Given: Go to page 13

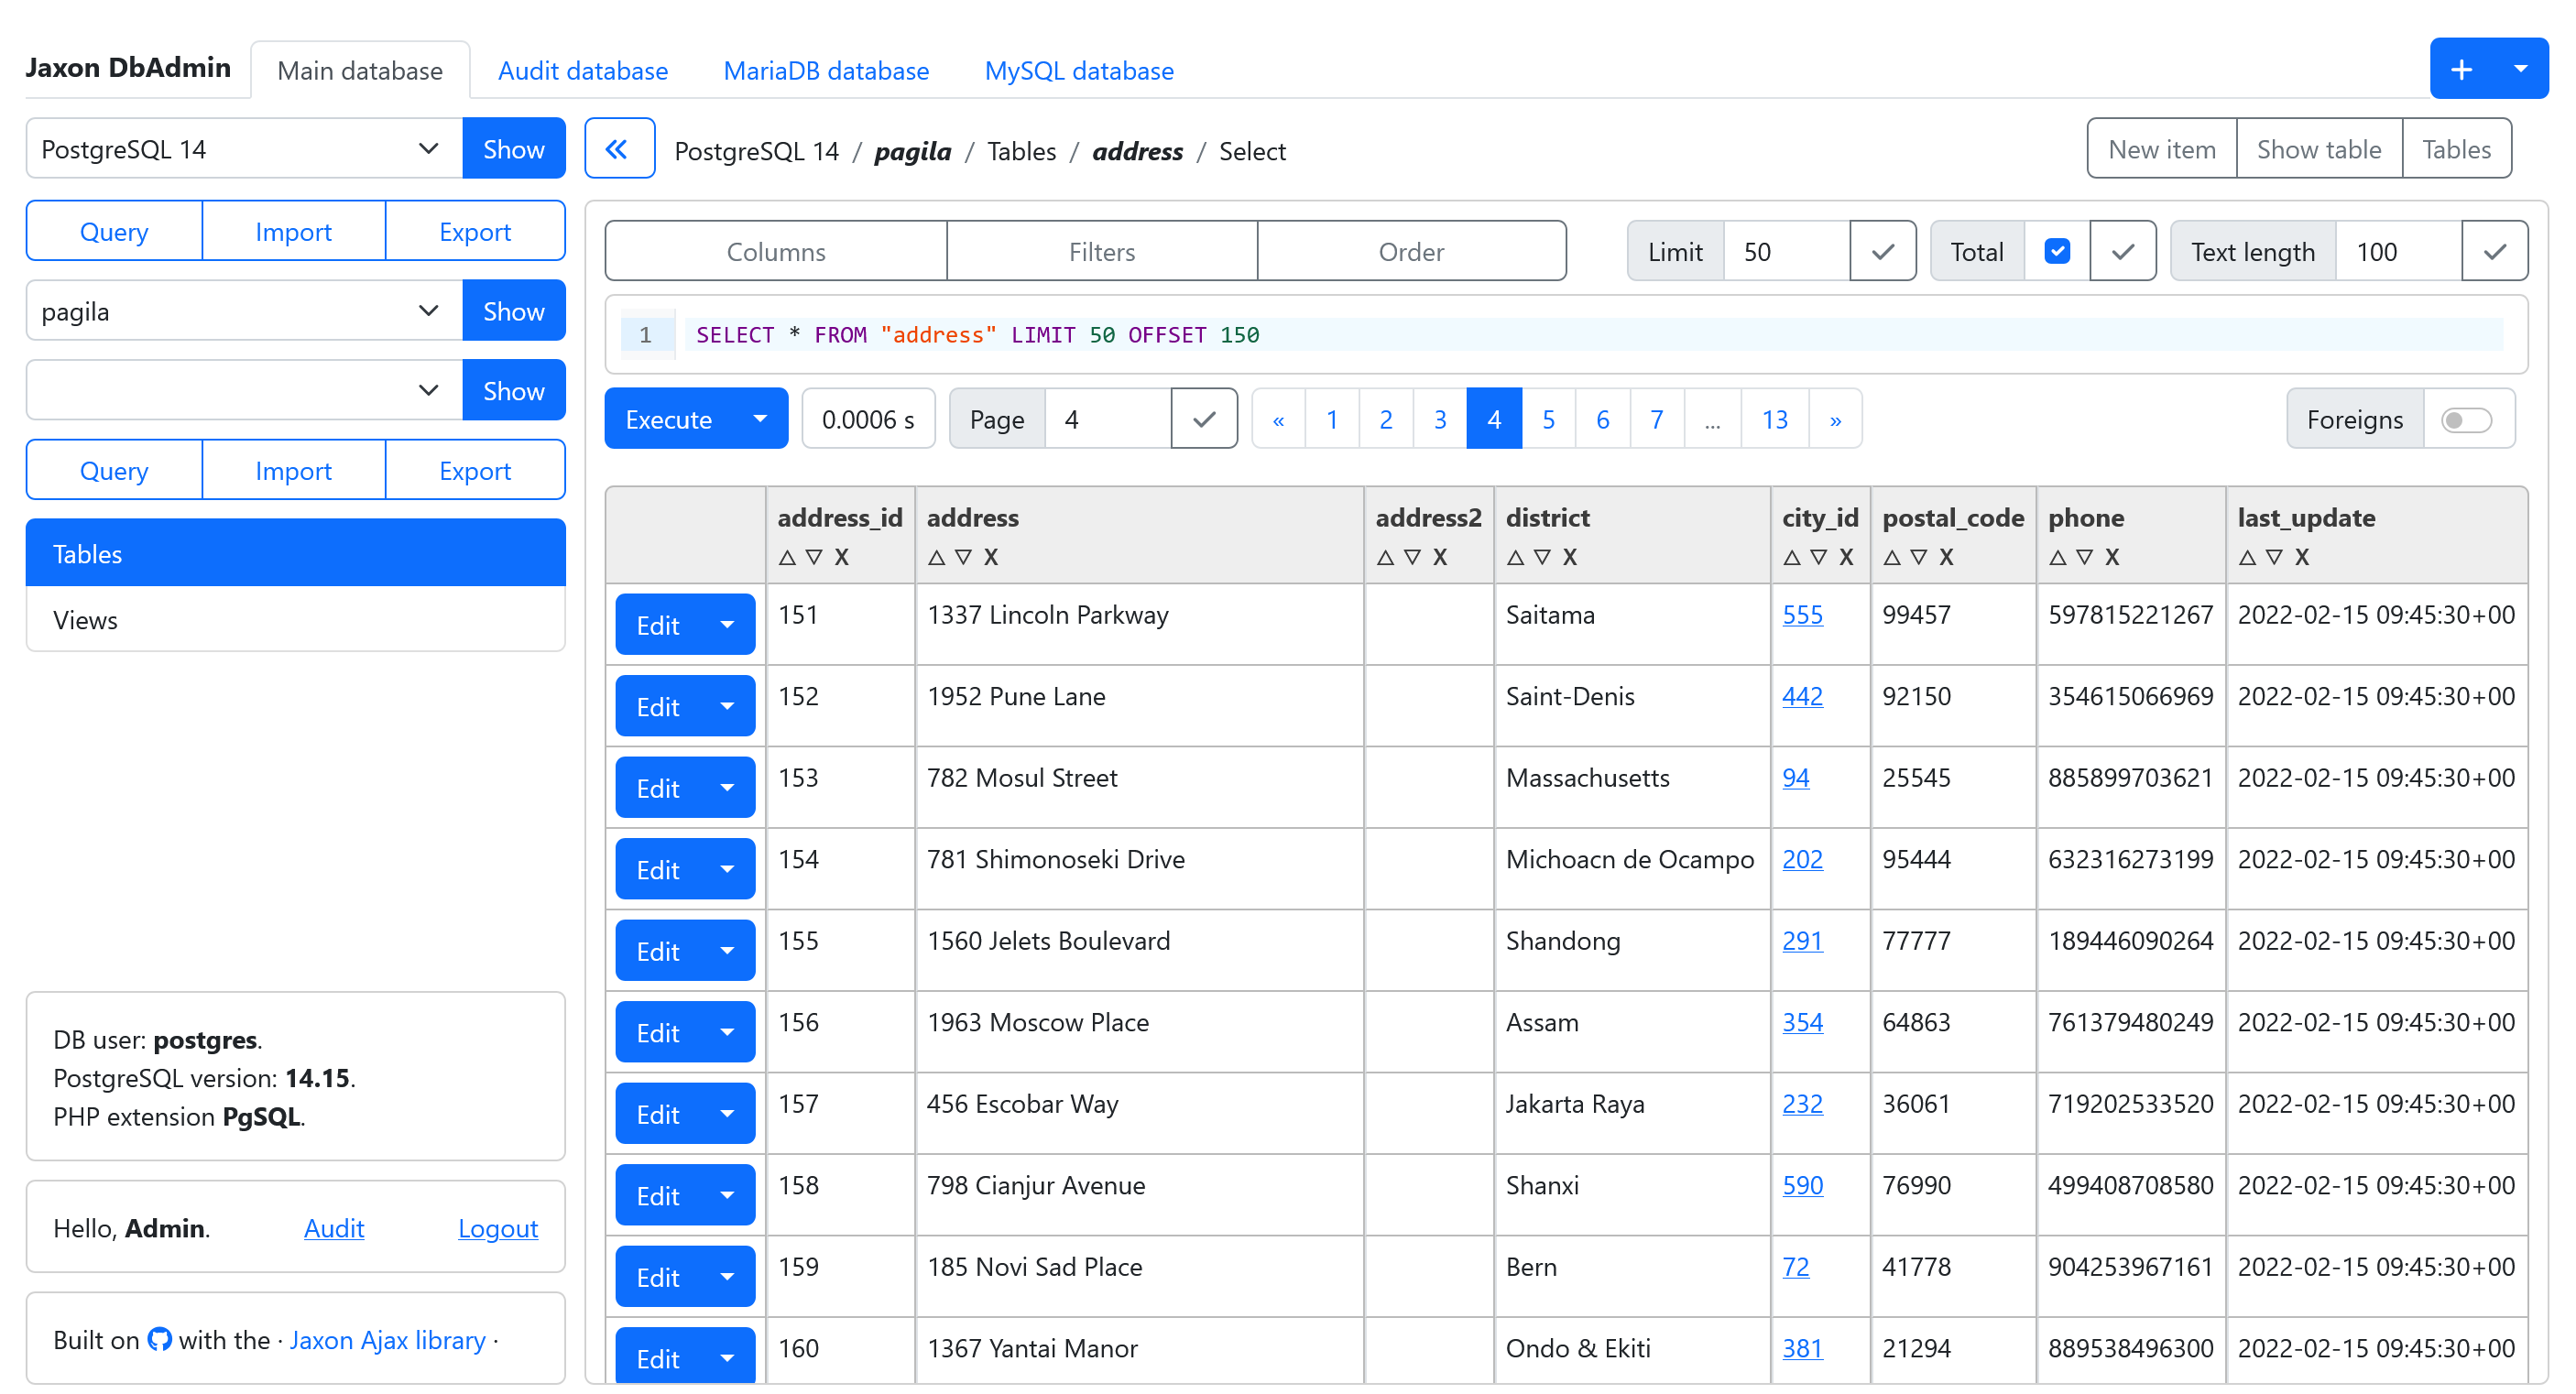Looking at the screenshot, I should (1774, 419).
